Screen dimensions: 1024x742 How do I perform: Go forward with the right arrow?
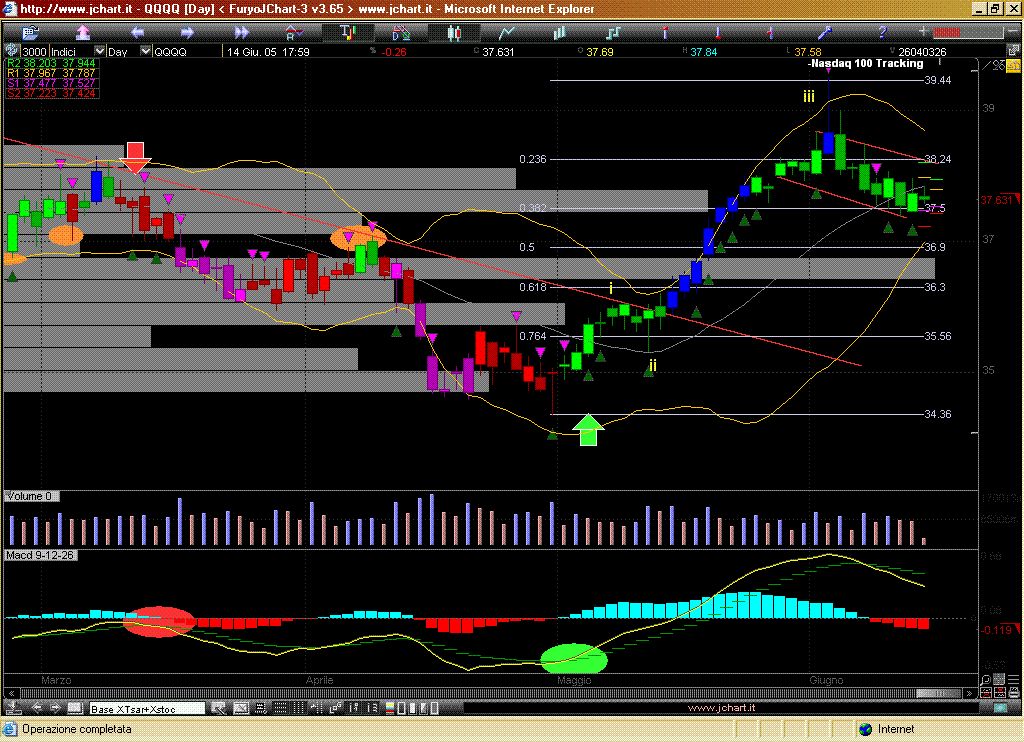point(186,32)
